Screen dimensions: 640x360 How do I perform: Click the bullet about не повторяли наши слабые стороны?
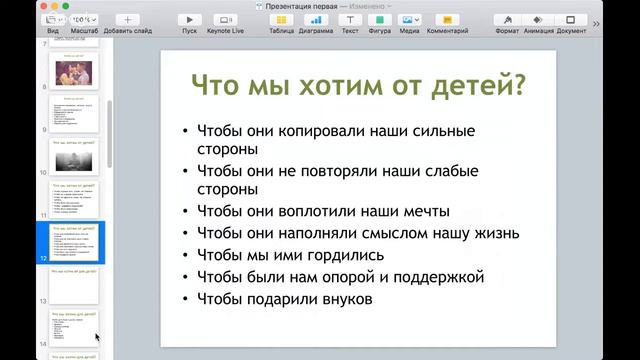tap(338, 180)
